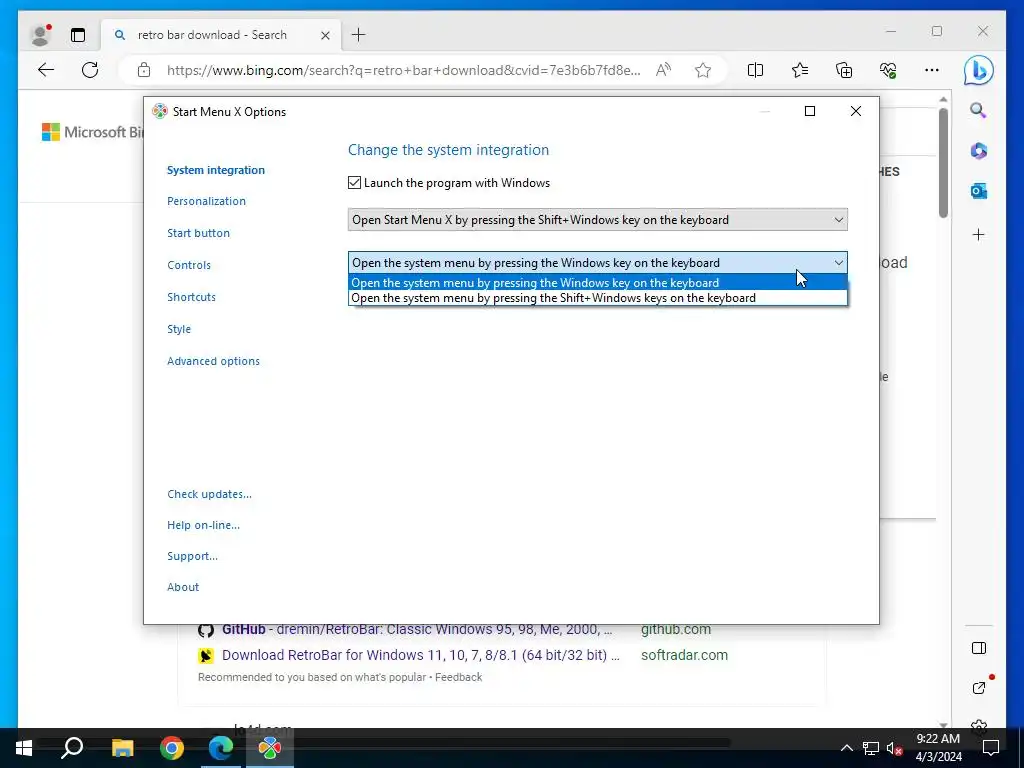Screen dimensions: 1024x768
Task: Open Bing Copilot sidebar button
Action: tap(978, 70)
